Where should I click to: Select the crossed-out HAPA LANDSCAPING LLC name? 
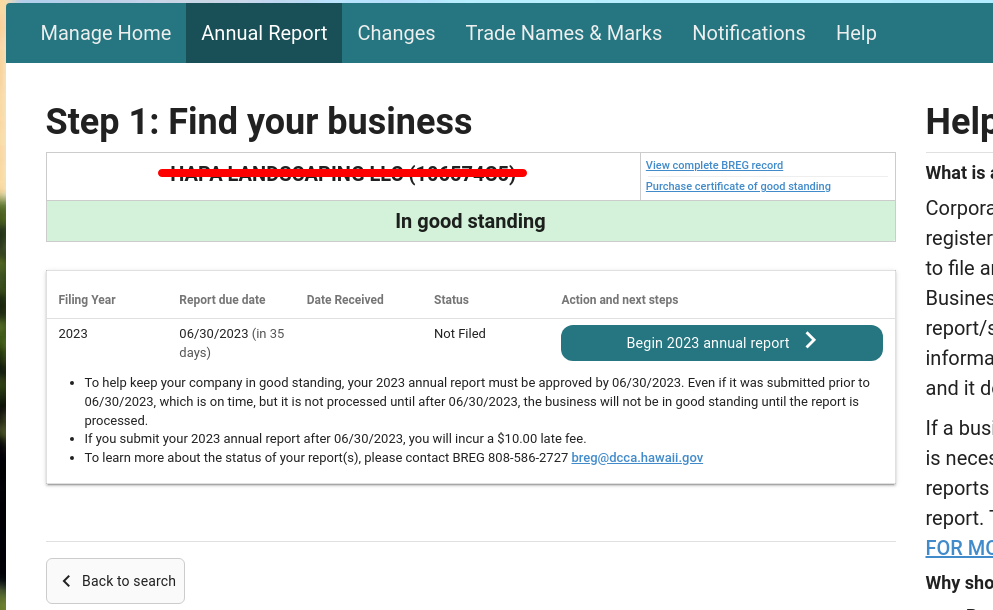click(x=343, y=172)
